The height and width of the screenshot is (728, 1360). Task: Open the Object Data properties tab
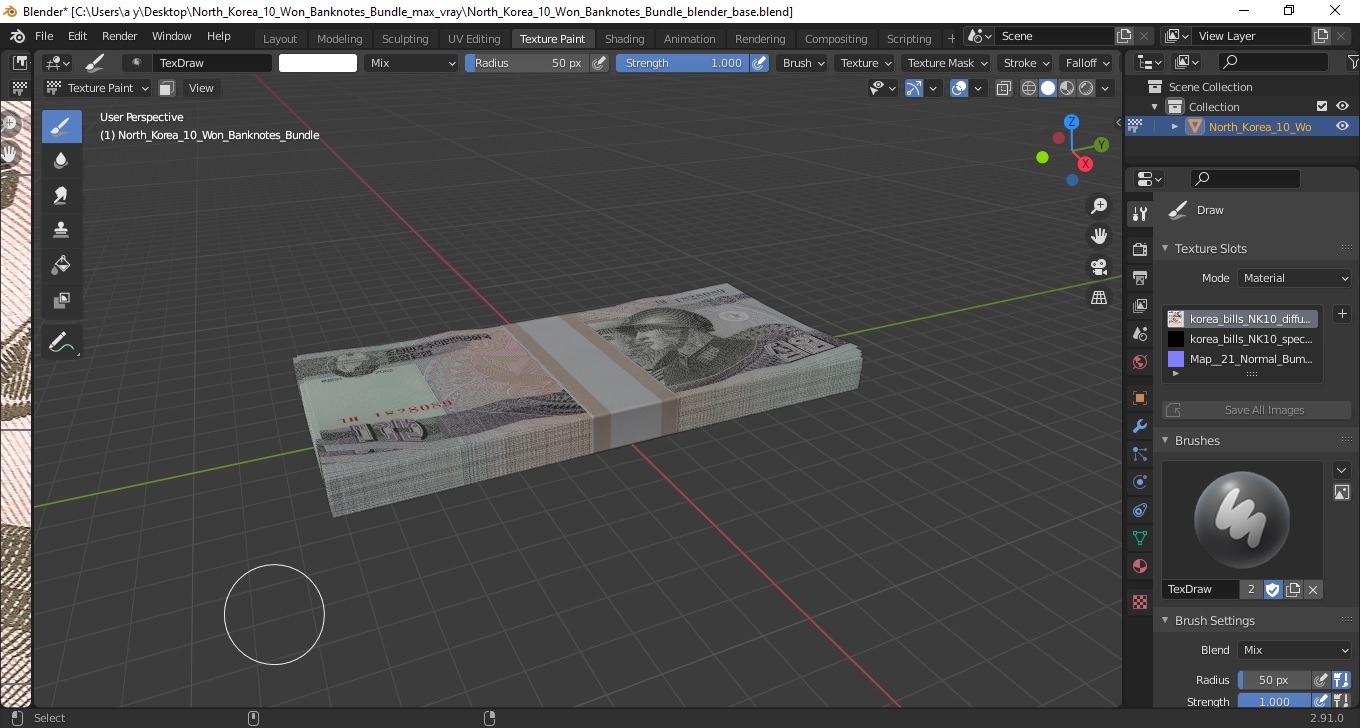(x=1139, y=538)
